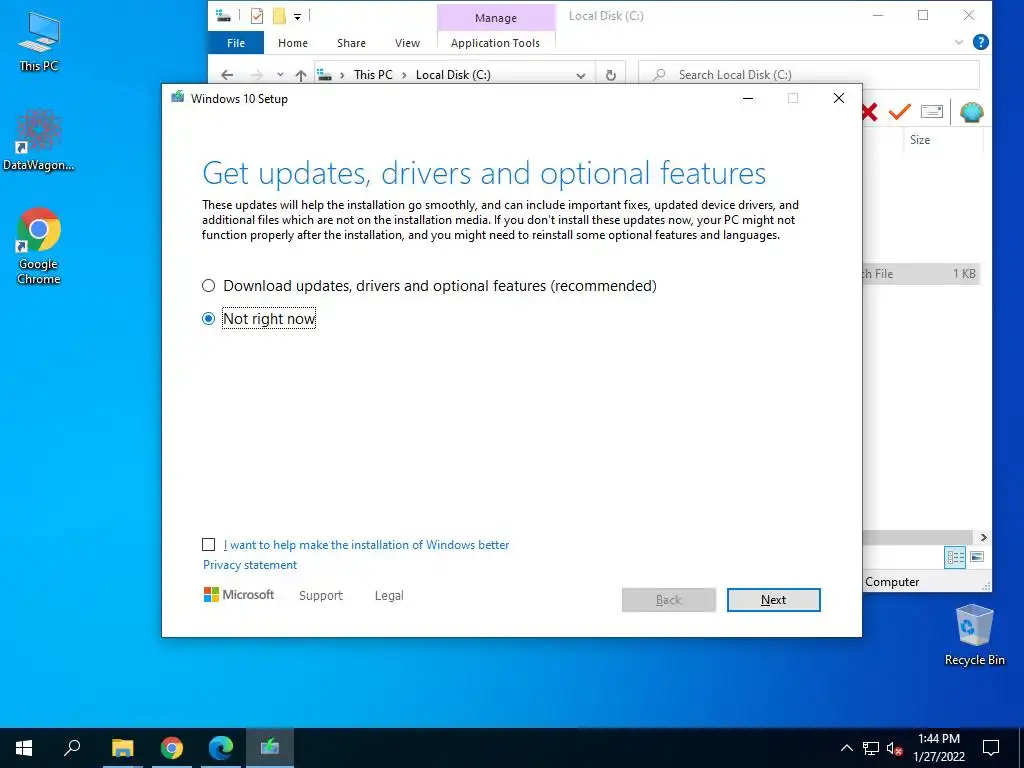
Task: Click the Back button in Setup
Action: click(x=669, y=600)
